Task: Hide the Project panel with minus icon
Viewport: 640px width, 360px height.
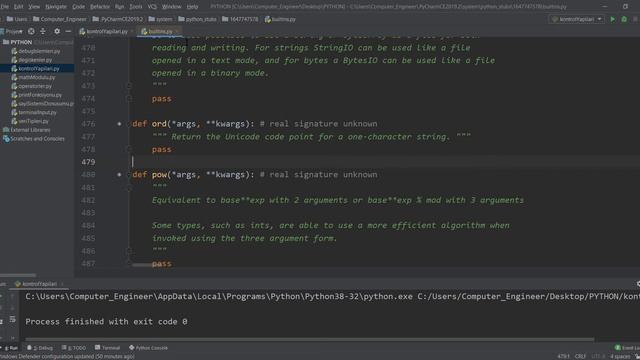Action: 68,31
